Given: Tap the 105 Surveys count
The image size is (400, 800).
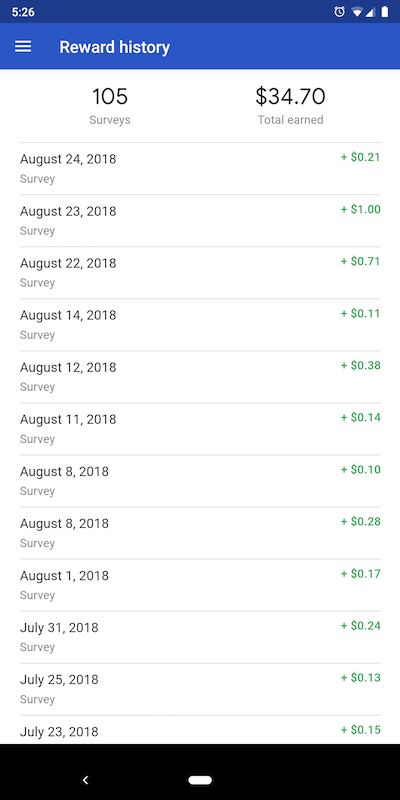Looking at the screenshot, I should coord(110,106).
